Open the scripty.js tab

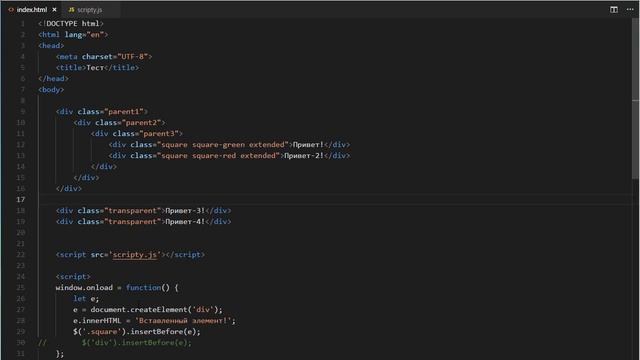[89, 9]
